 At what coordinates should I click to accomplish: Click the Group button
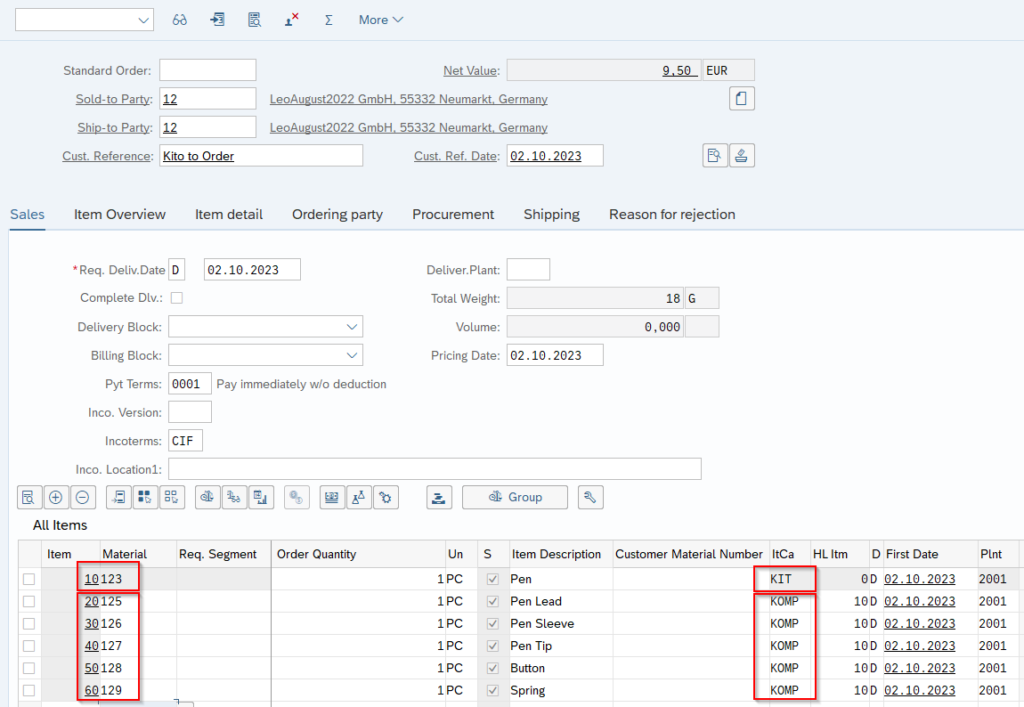click(x=515, y=497)
